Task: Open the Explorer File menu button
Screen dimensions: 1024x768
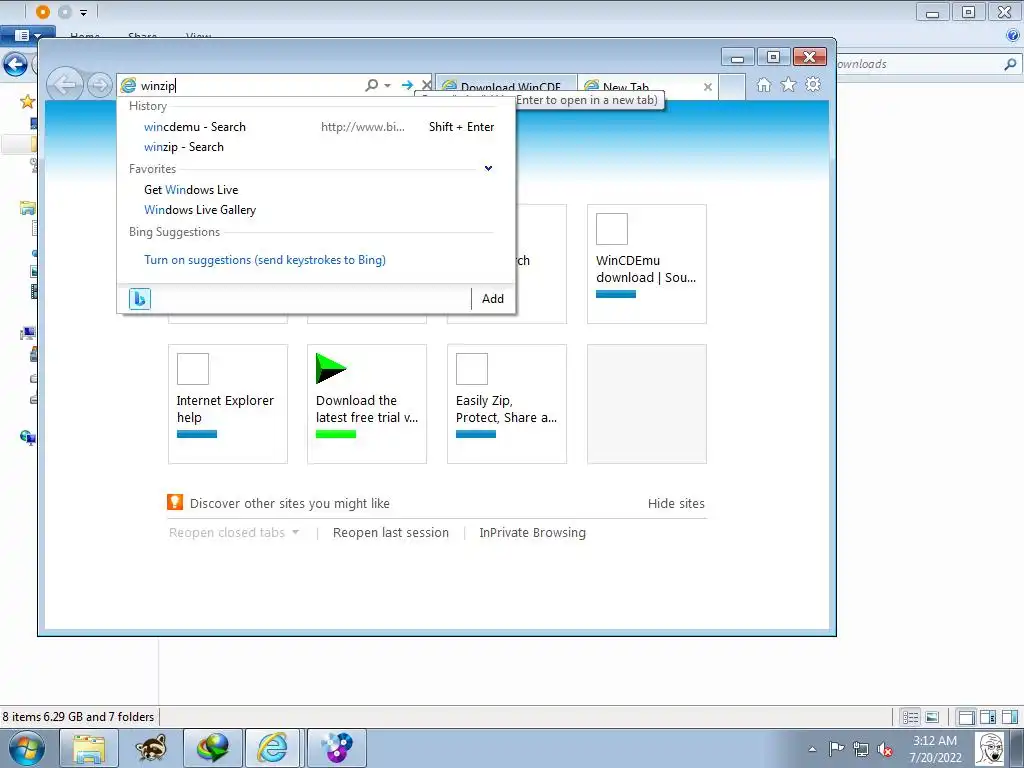Action: (27, 35)
